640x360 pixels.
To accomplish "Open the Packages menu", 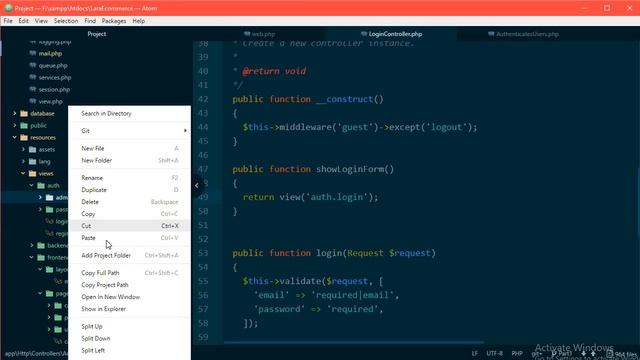I will coord(114,21).
